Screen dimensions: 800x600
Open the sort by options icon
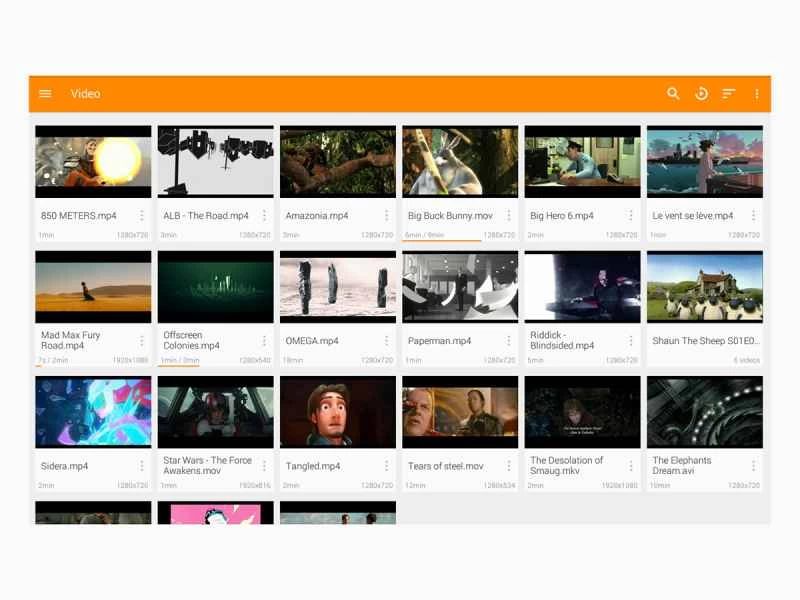coord(729,94)
